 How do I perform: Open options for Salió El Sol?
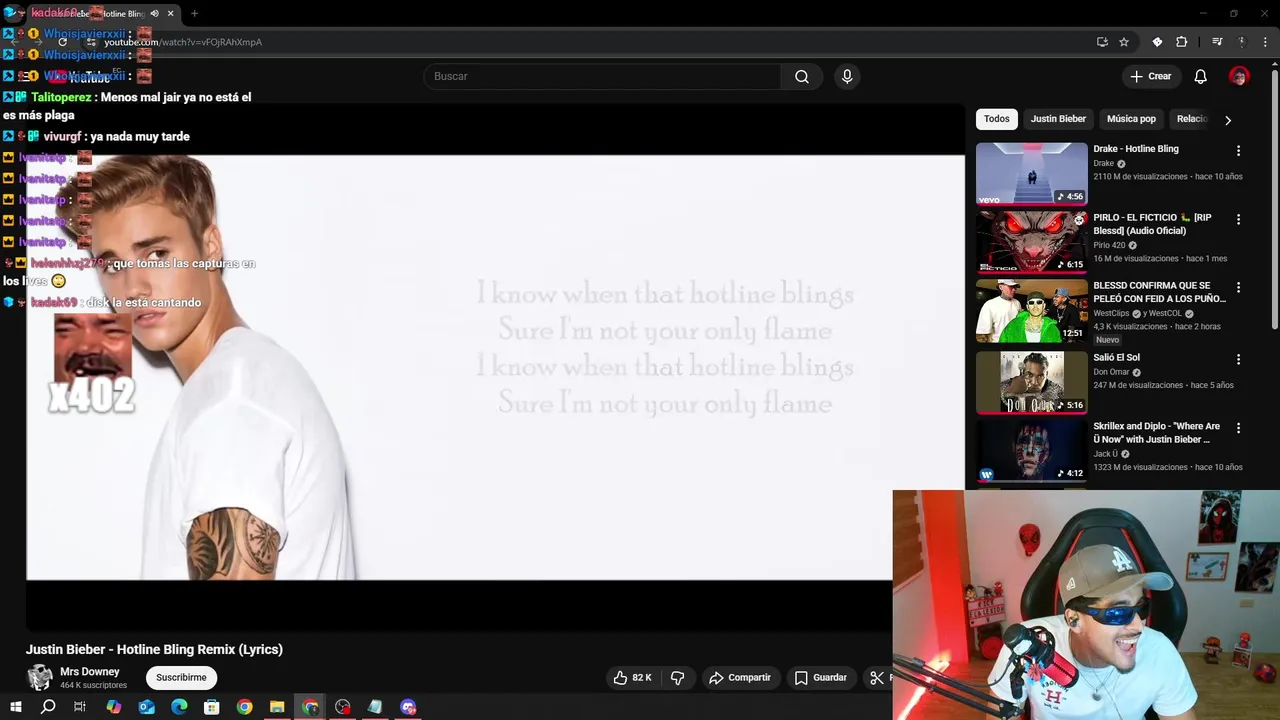[x=1238, y=359]
